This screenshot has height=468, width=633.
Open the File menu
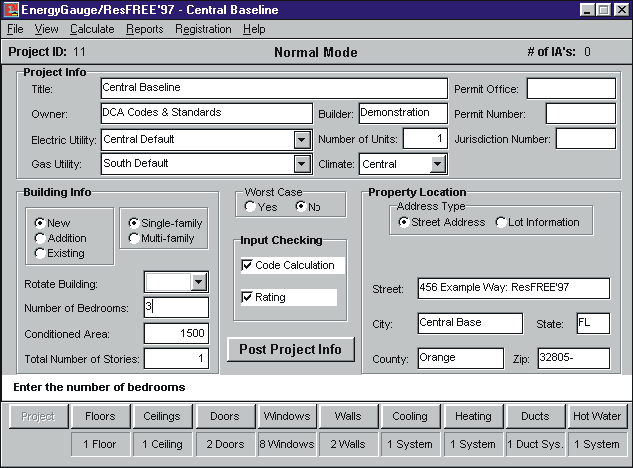(15, 29)
